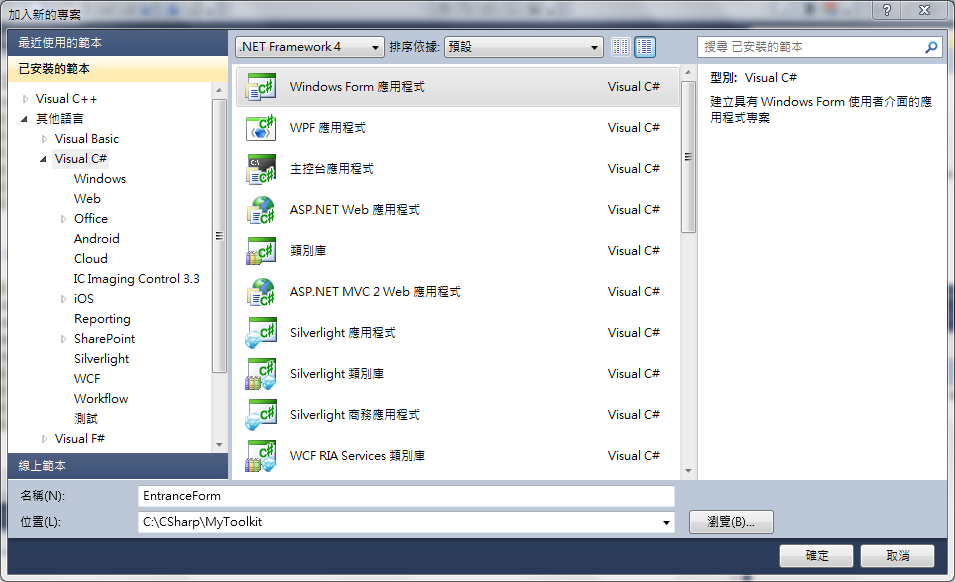955x582 pixels.
Task: Select the Android tree item
Action: pyautogui.click(x=96, y=239)
